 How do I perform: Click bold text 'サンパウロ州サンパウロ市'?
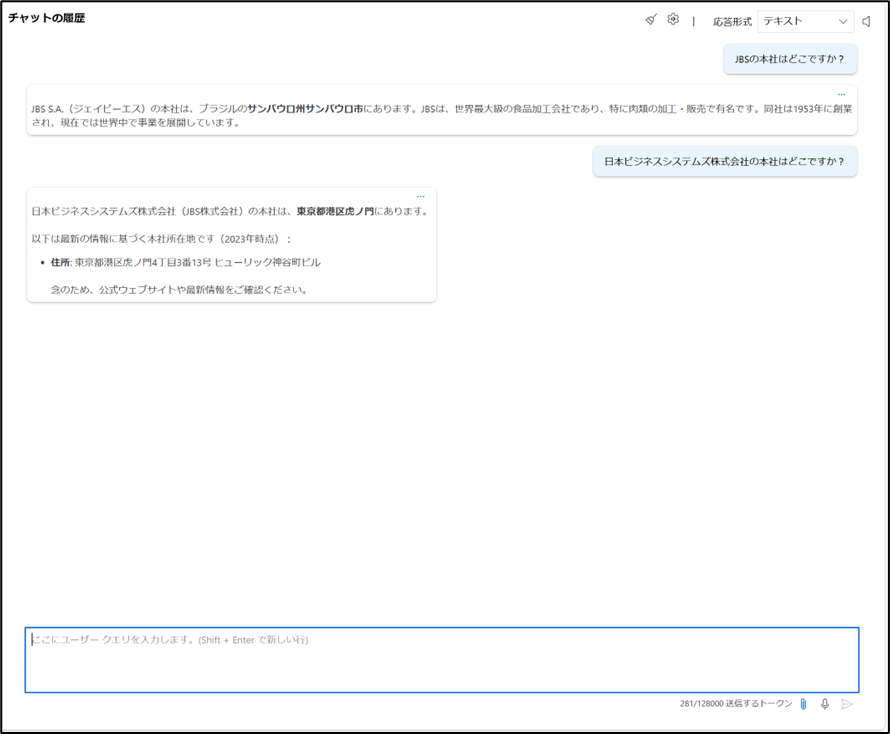305,108
